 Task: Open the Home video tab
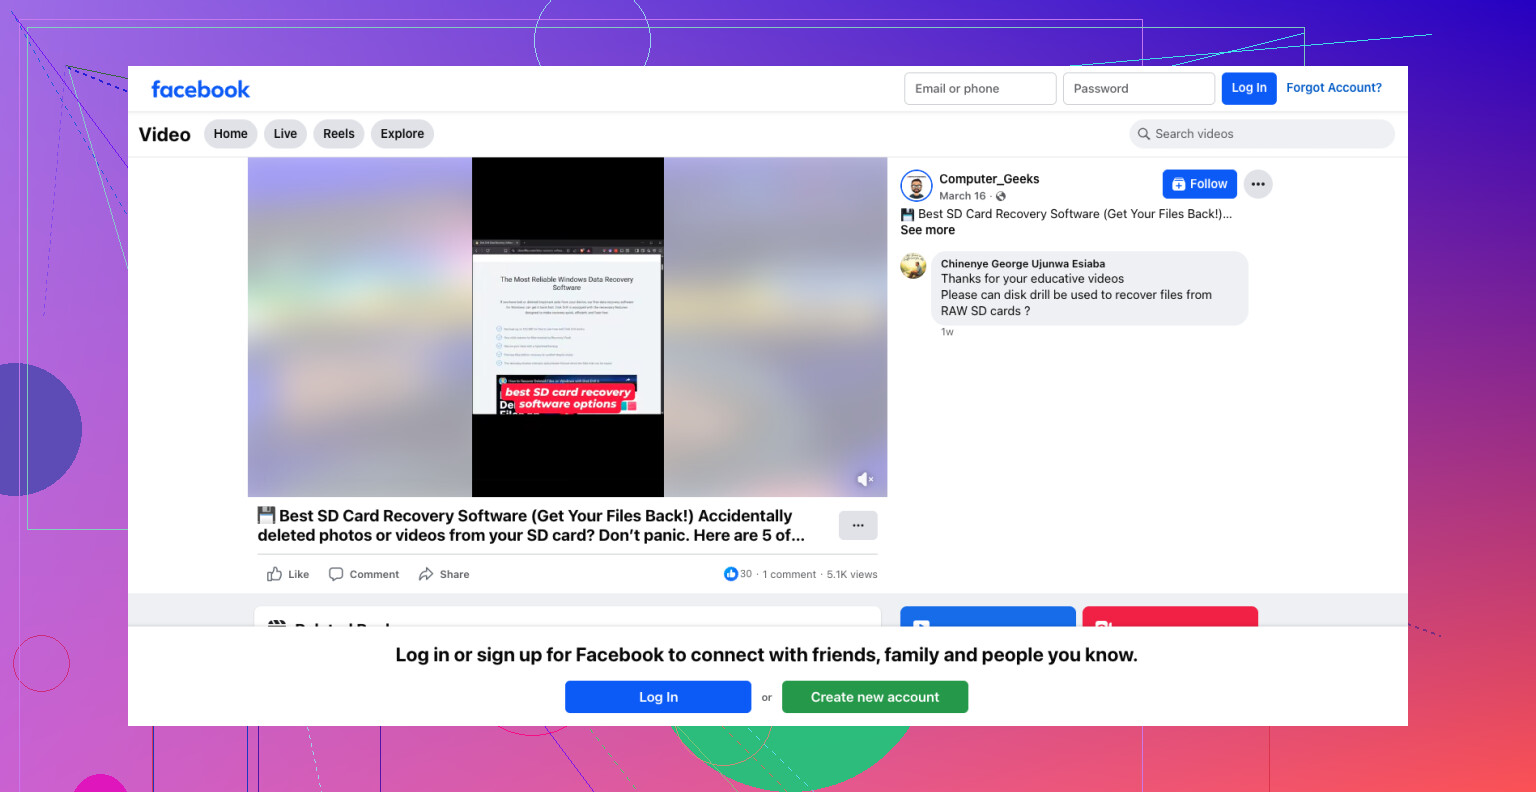point(230,134)
